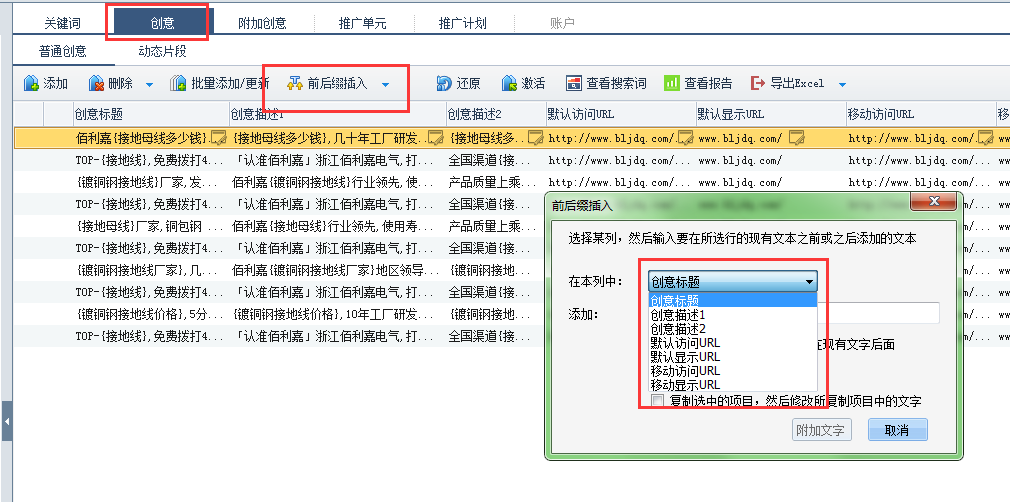The height and width of the screenshot is (502, 1010).
Task: Choose 默认访问URL in the column list
Action: tap(685, 343)
